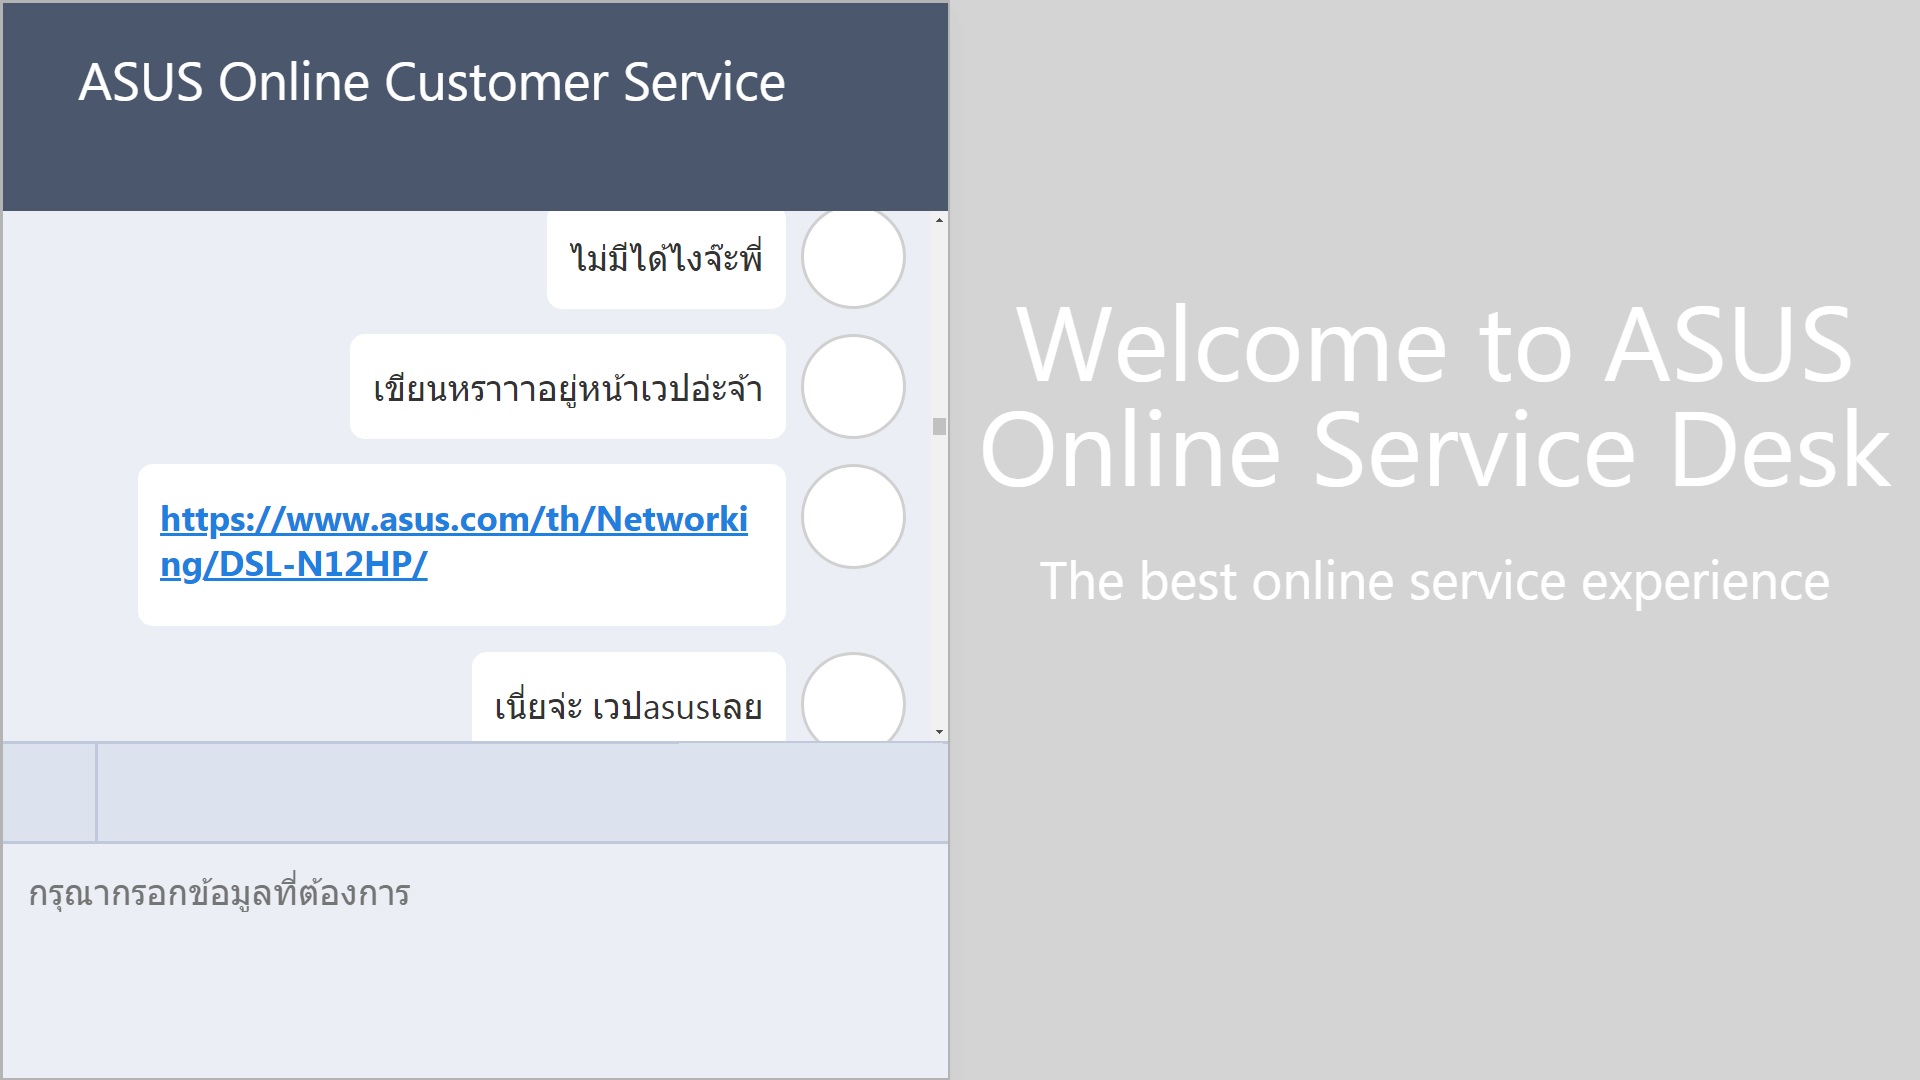Open the DSL-N12HP product page link
The width and height of the screenshot is (1920, 1080).
click(x=454, y=541)
